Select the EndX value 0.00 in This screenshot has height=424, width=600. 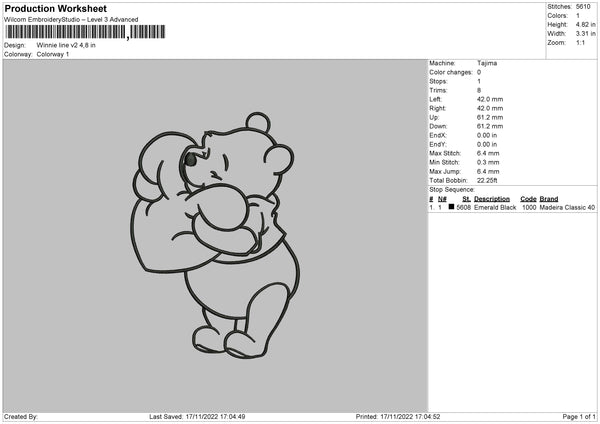click(x=487, y=135)
